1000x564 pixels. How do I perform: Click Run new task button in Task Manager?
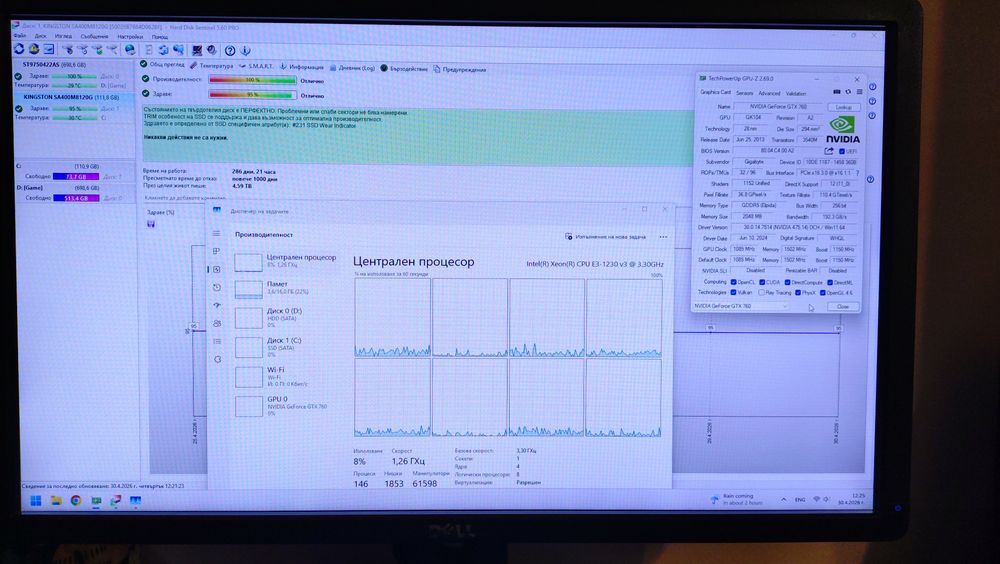(605, 237)
